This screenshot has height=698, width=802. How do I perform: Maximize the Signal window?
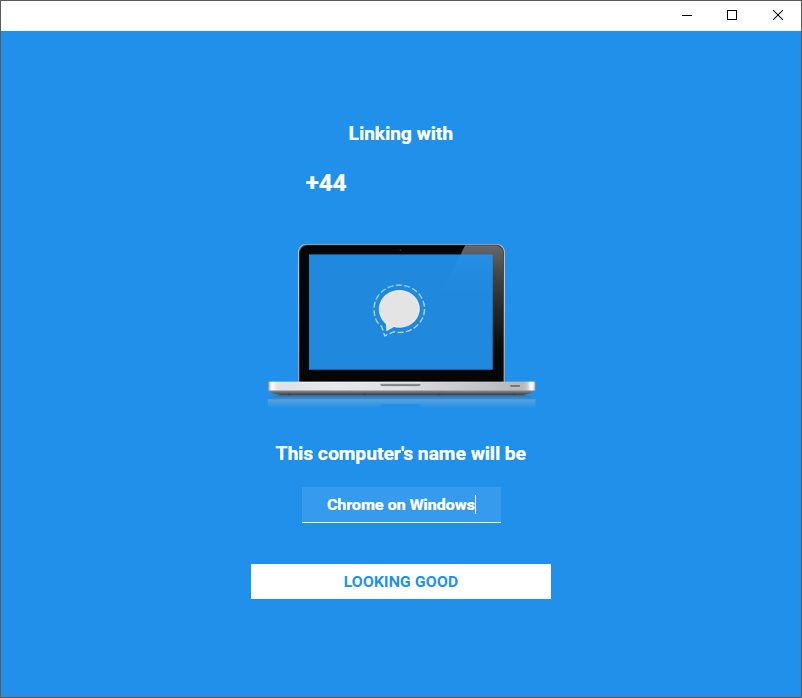[732, 15]
